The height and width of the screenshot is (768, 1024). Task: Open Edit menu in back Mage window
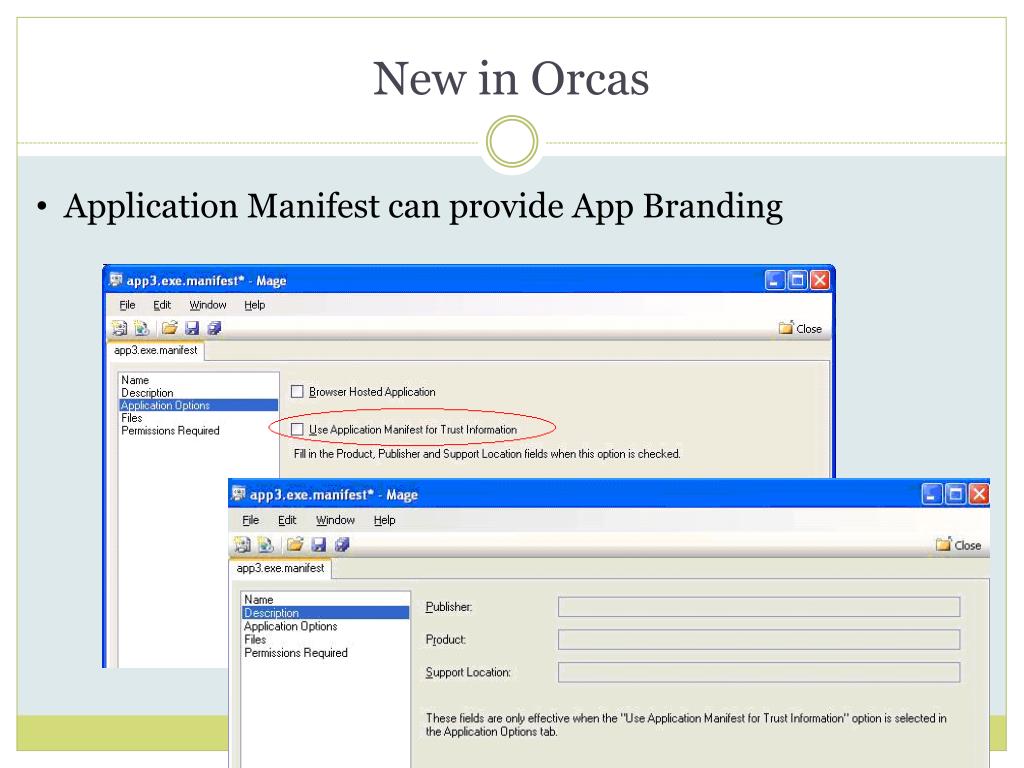click(162, 305)
